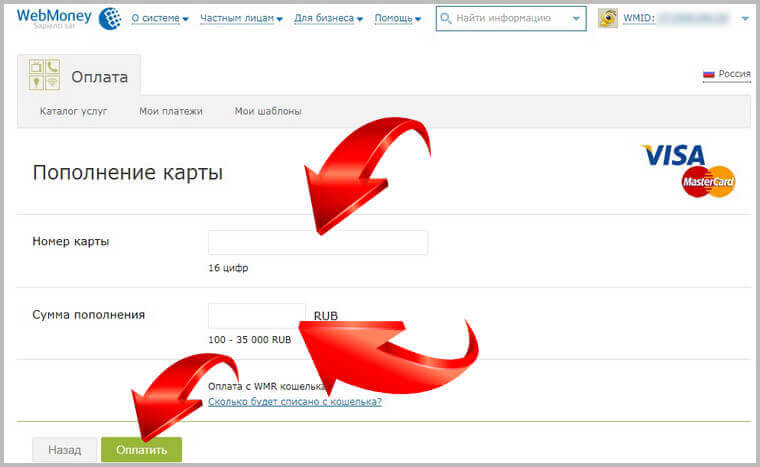Open the "Для бизнеса" menu

pyautogui.click(x=328, y=18)
